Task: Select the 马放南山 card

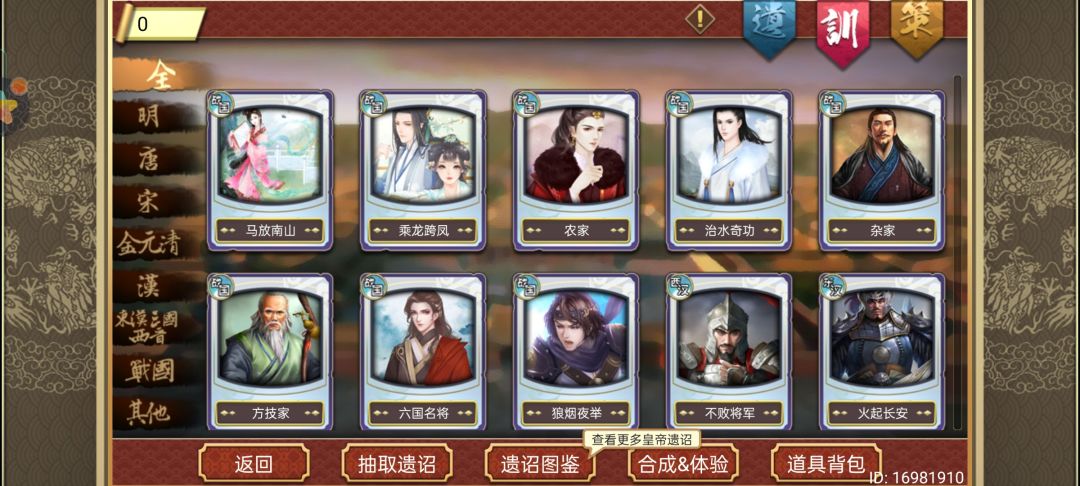Action: tap(271, 171)
